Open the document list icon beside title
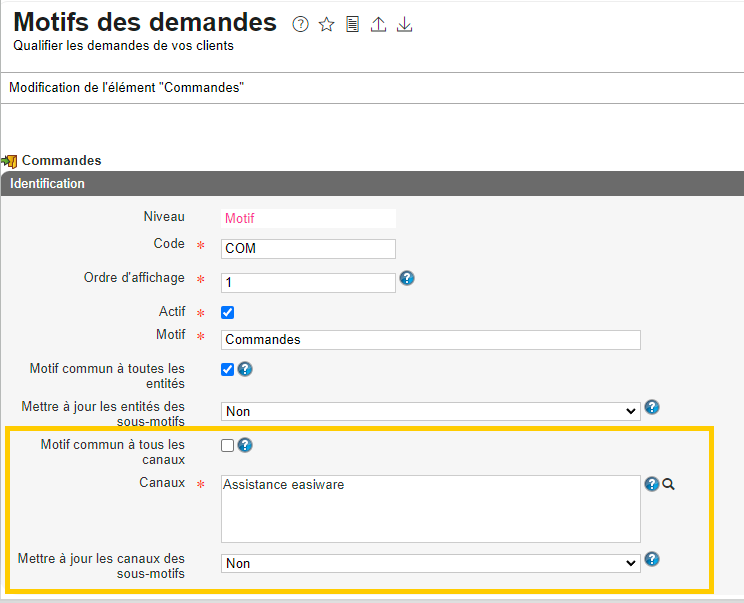Image resolution: width=744 pixels, height=603 pixels. click(x=352, y=24)
